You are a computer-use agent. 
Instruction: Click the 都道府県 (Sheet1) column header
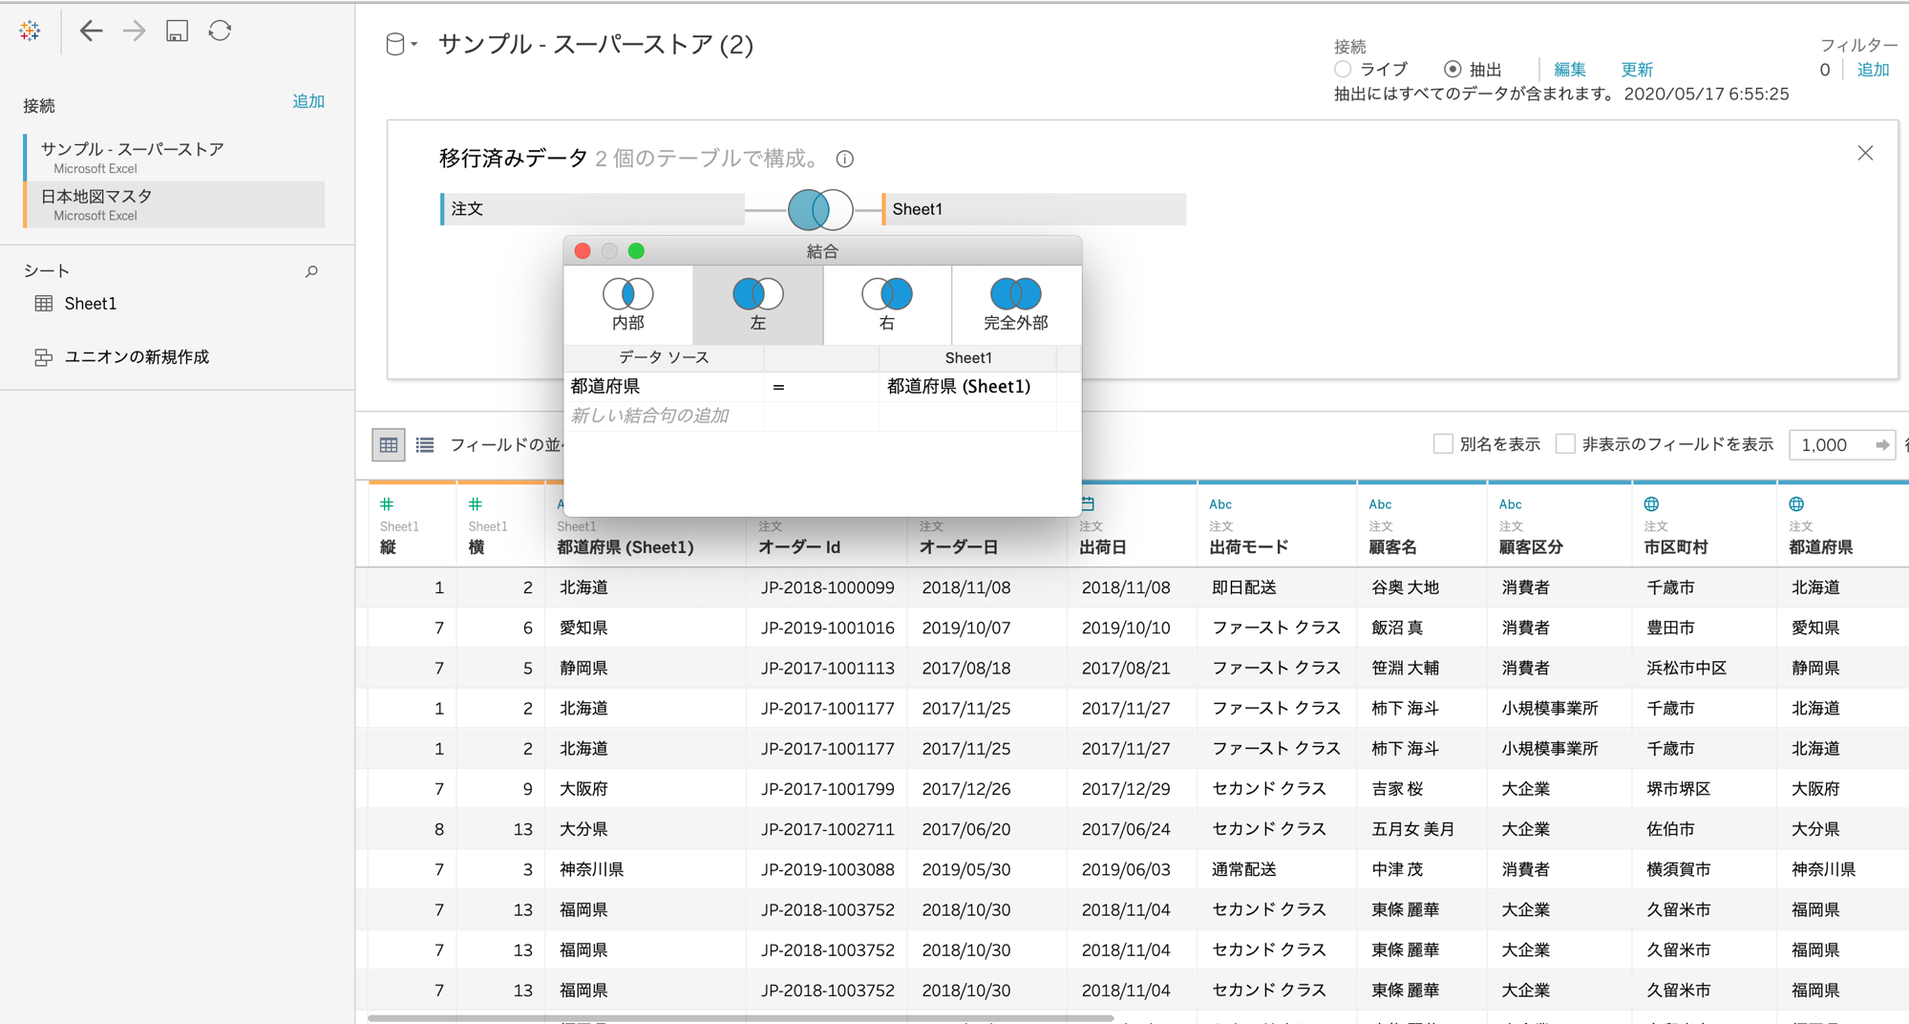coord(625,548)
